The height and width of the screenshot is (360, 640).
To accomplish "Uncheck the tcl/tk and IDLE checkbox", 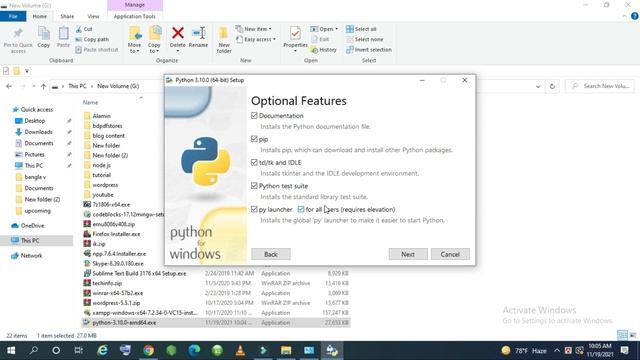I will point(254,162).
